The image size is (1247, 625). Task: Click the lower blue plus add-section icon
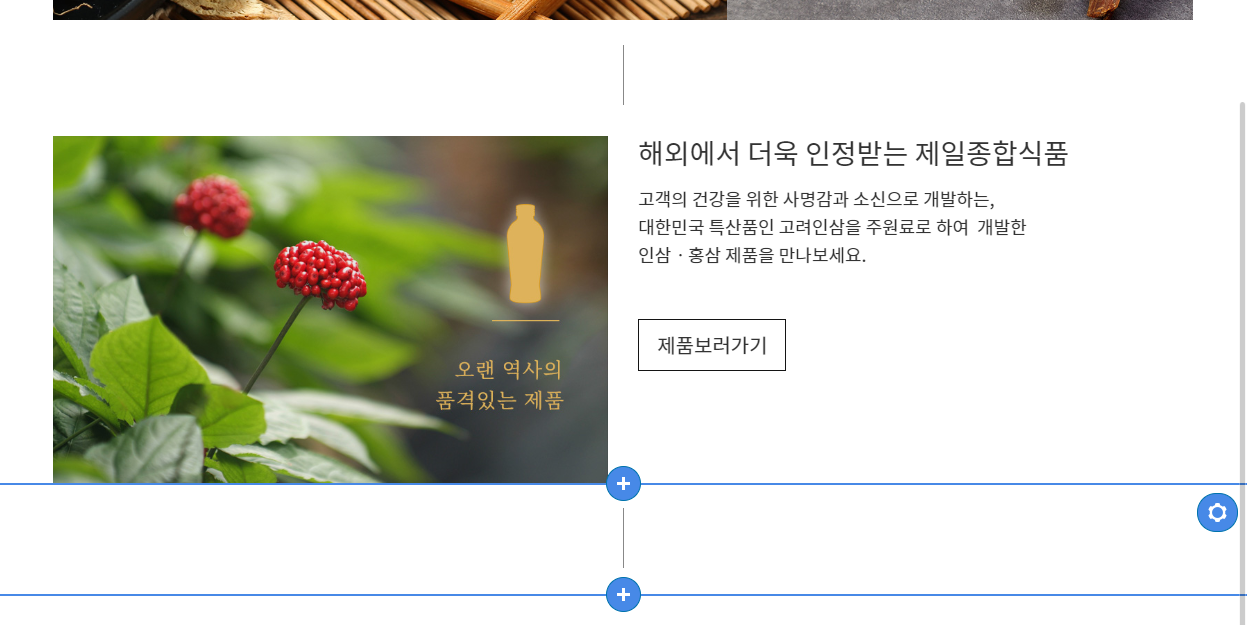[623, 595]
